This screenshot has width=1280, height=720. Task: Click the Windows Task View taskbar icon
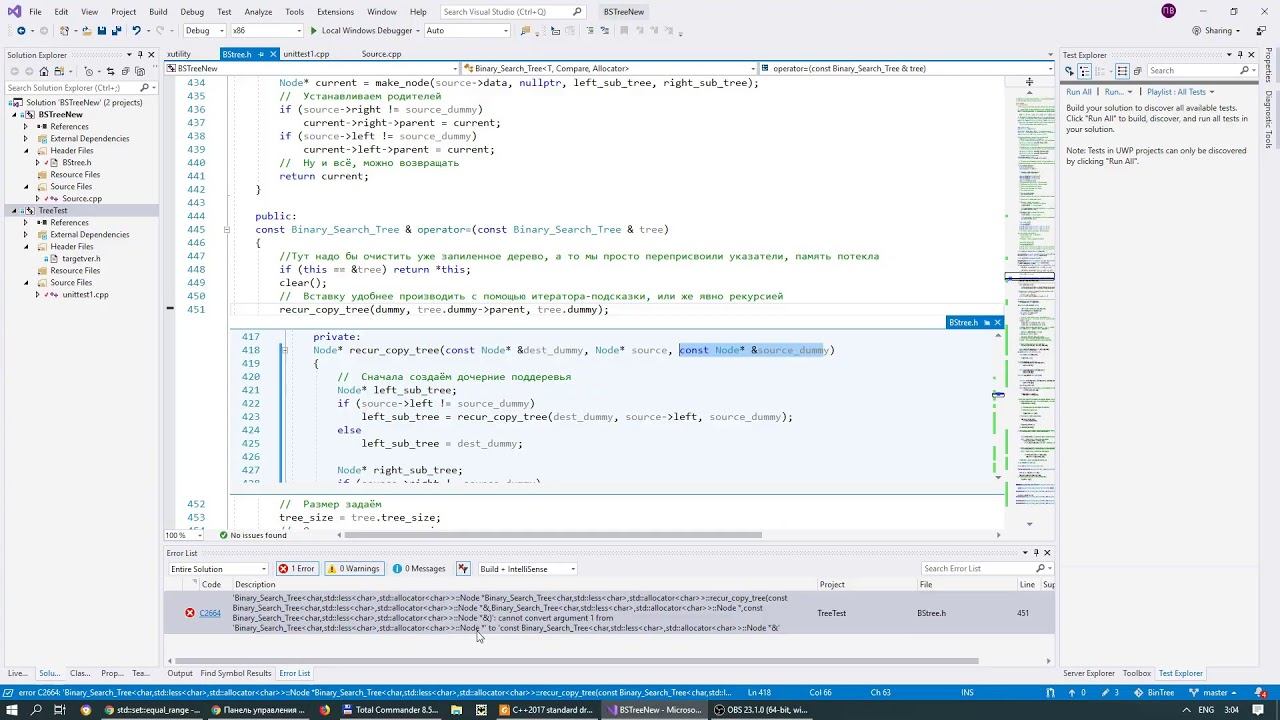[60, 710]
